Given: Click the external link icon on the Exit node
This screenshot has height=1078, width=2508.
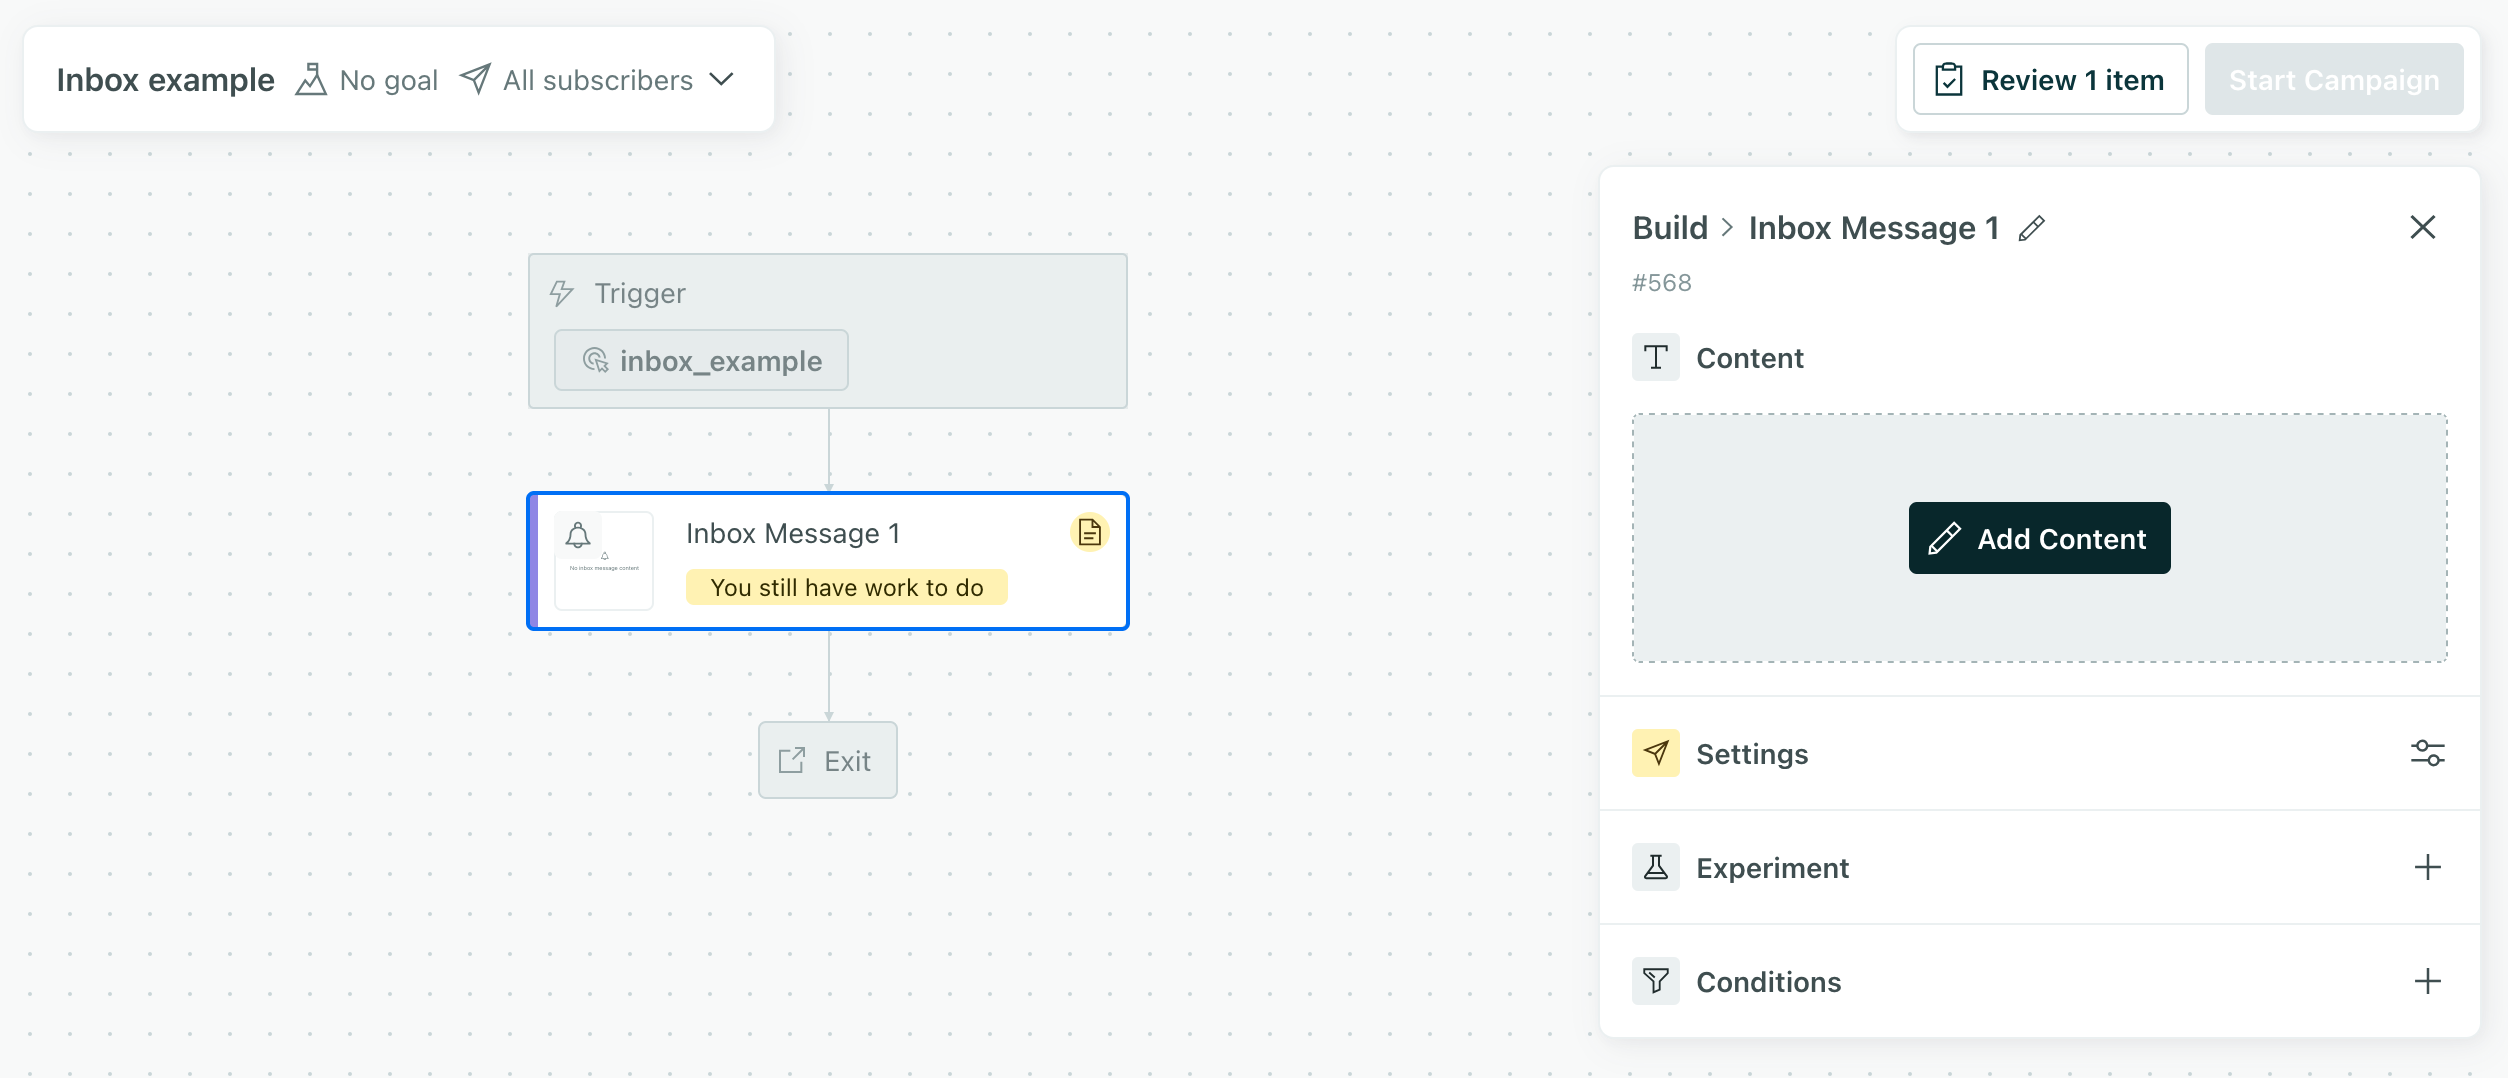Looking at the screenshot, I should click(x=791, y=760).
